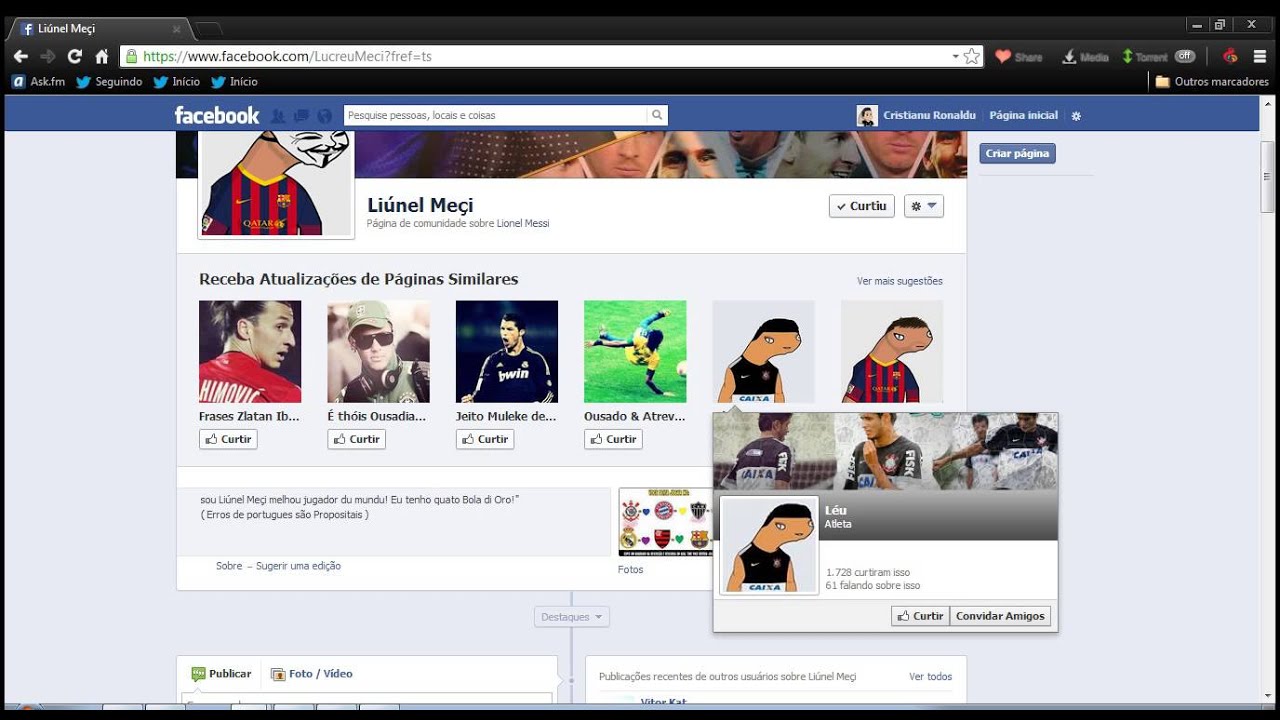This screenshot has height=720, width=1280.
Task: Open the Léu page name in the popup
Action: pyautogui.click(x=836, y=510)
